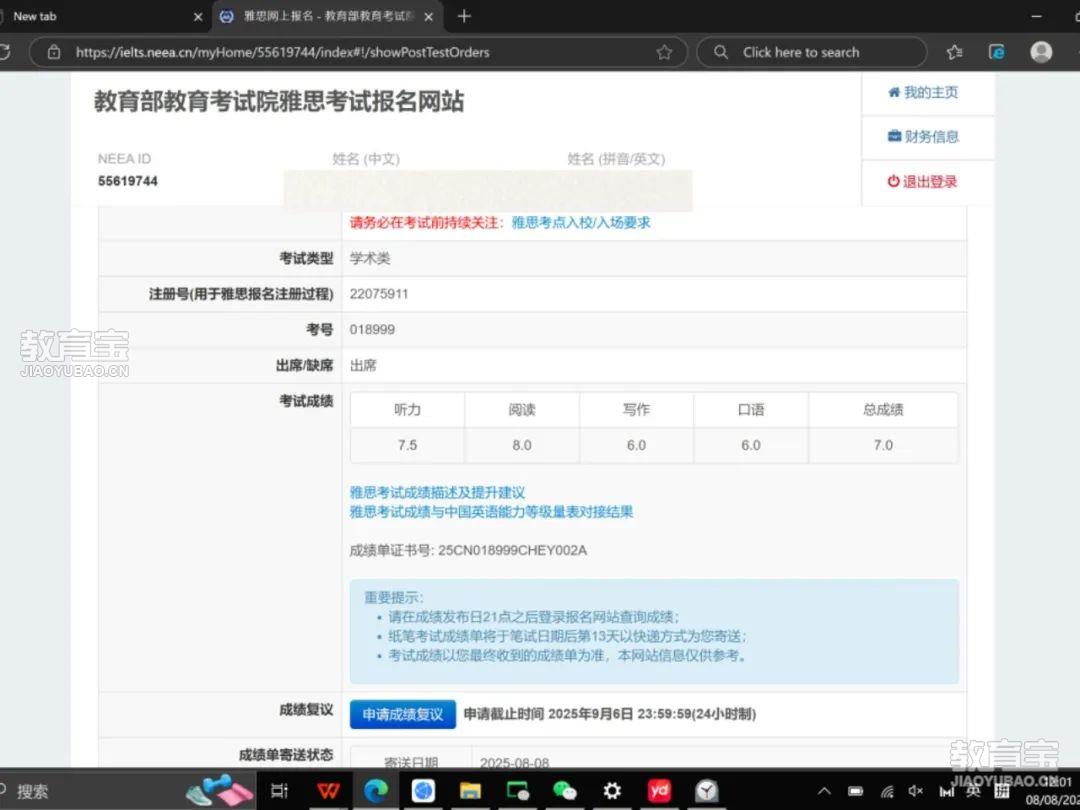
Task: Open Settings gear in the taskbar
Action: point(612,790)
